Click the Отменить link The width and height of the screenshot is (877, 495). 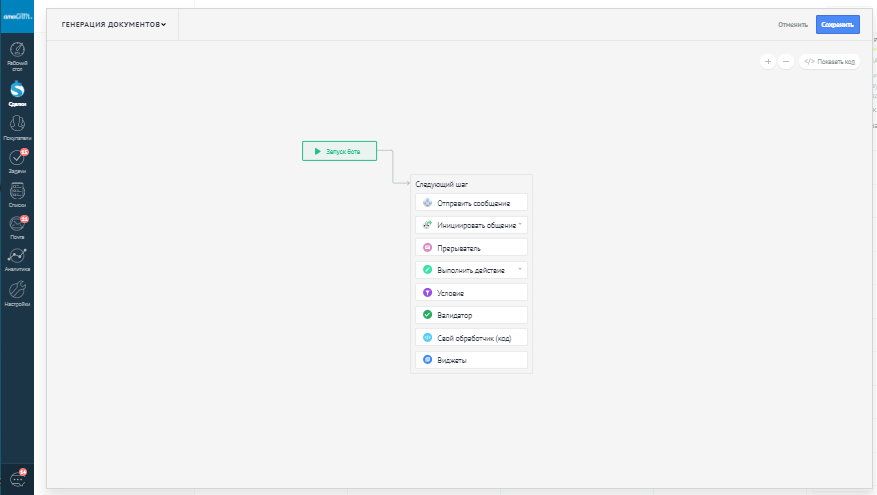[x=793, y=25]
